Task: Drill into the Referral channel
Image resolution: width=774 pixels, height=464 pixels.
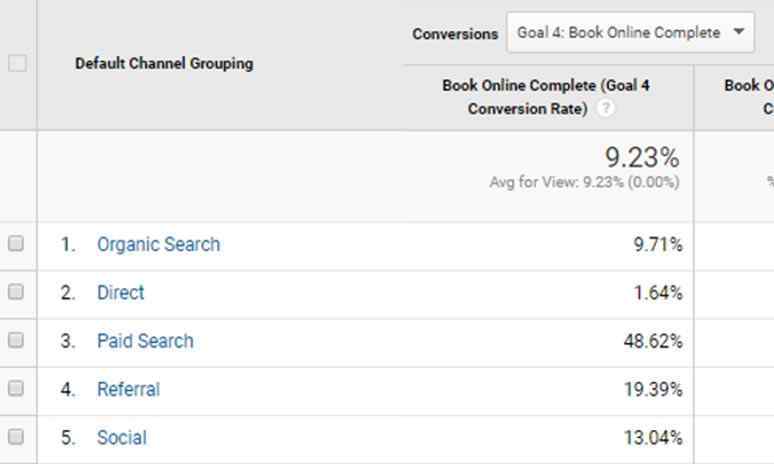Action: [128, 389]
